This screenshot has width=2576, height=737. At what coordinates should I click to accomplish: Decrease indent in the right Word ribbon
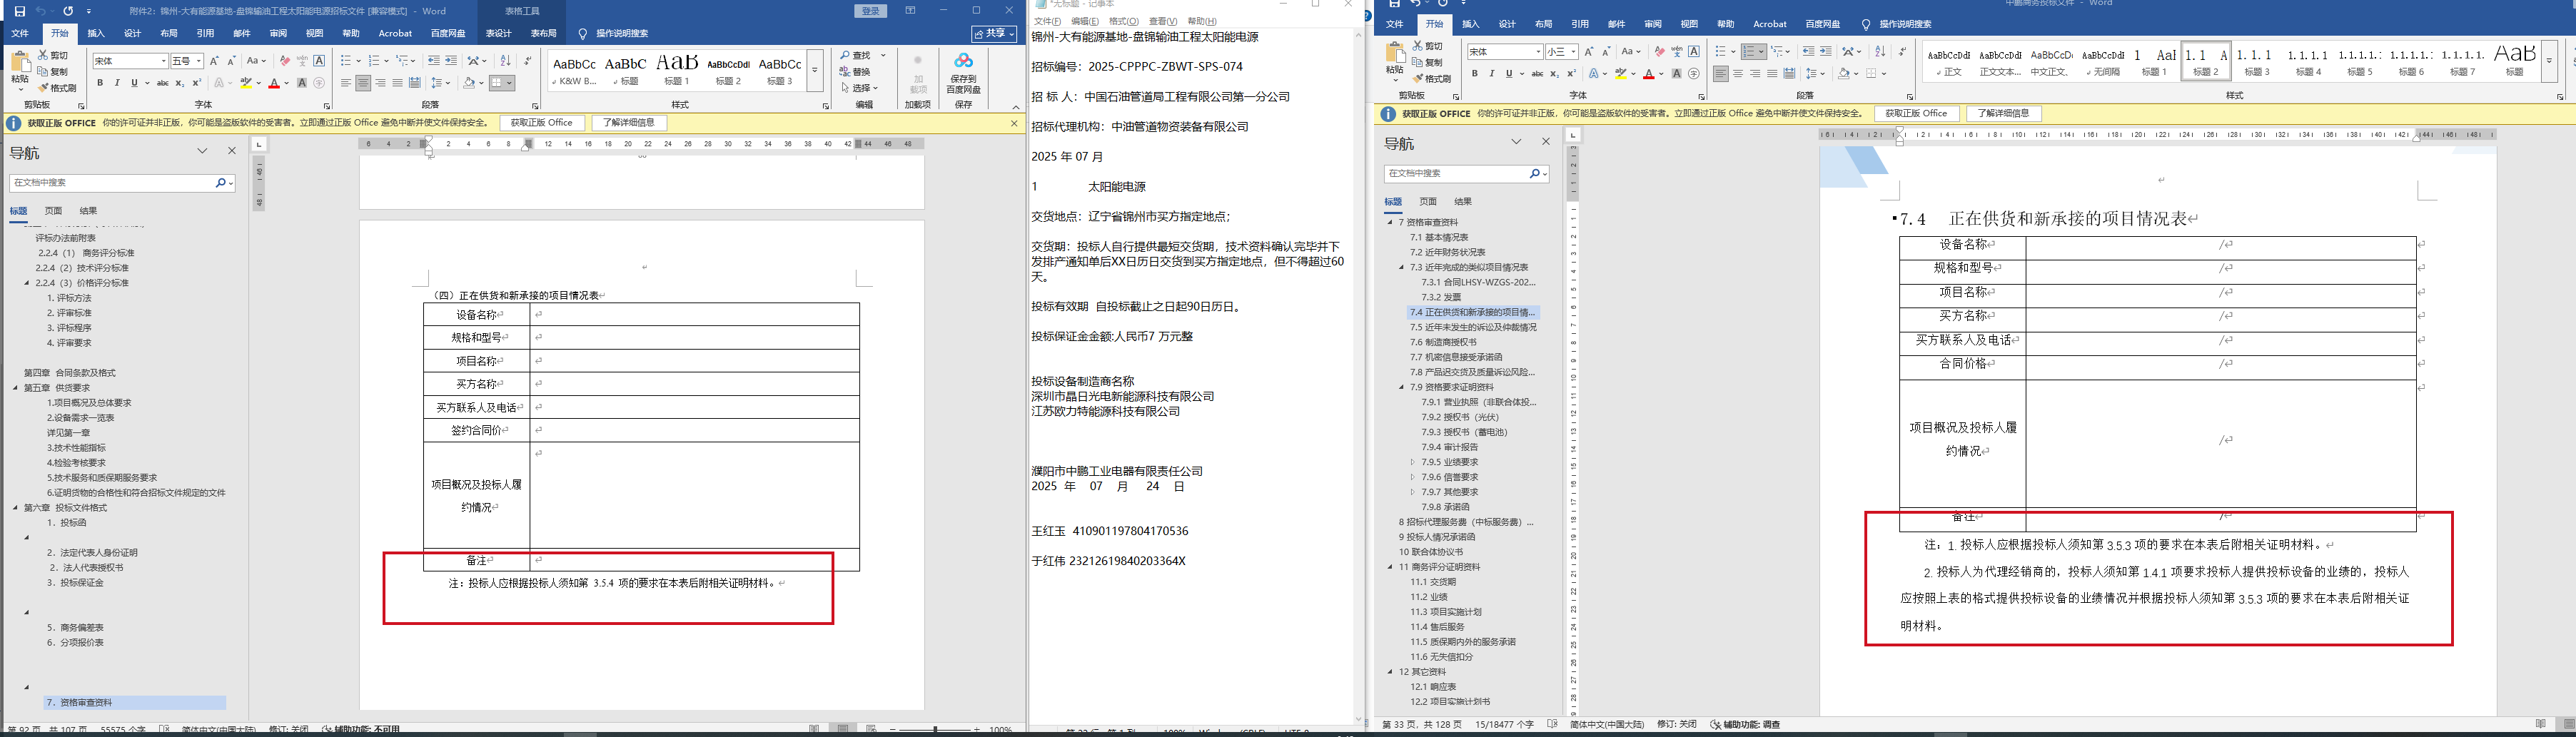pyautogui.click(x=1808, y=52)
